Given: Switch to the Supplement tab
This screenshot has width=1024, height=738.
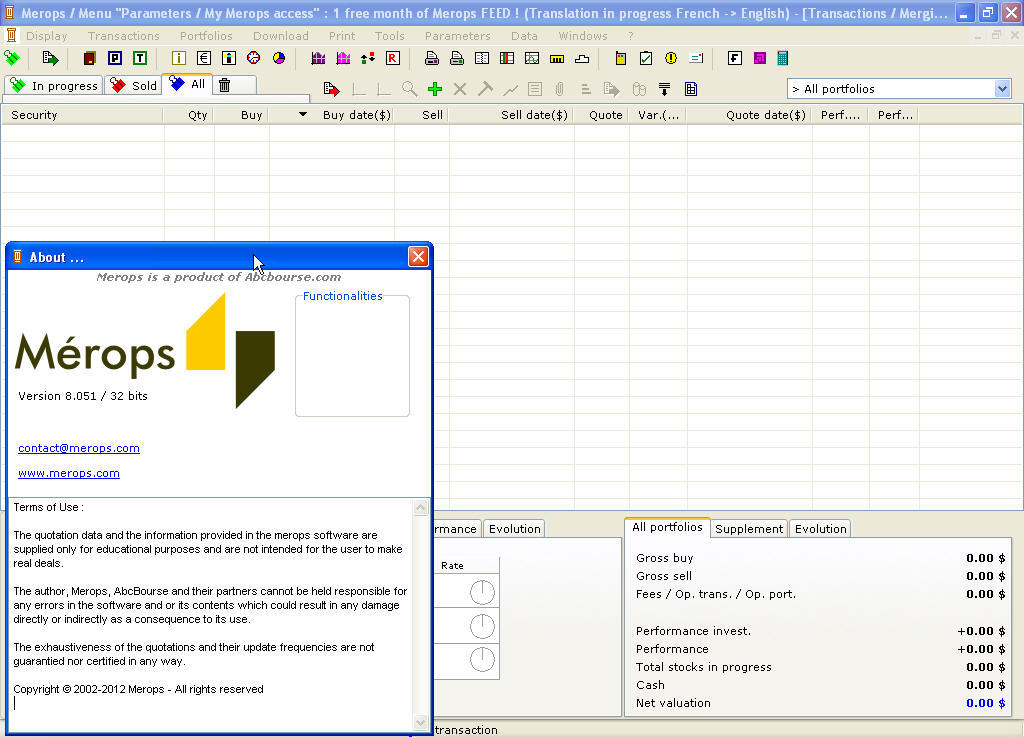Looking at the screenshot, I should click(748, 528).
